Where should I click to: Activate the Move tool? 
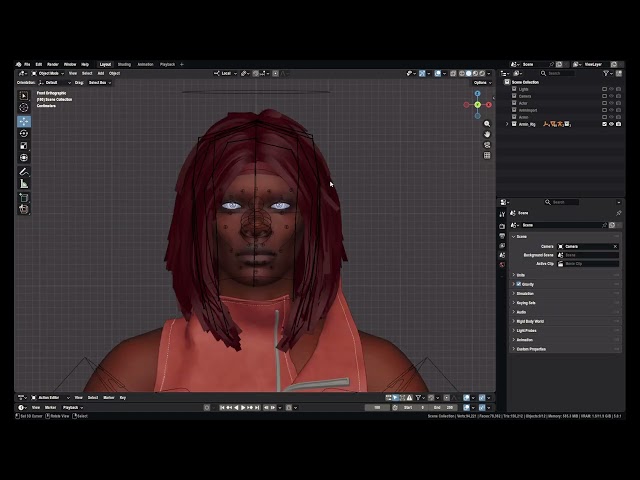(x=24, y=121)
